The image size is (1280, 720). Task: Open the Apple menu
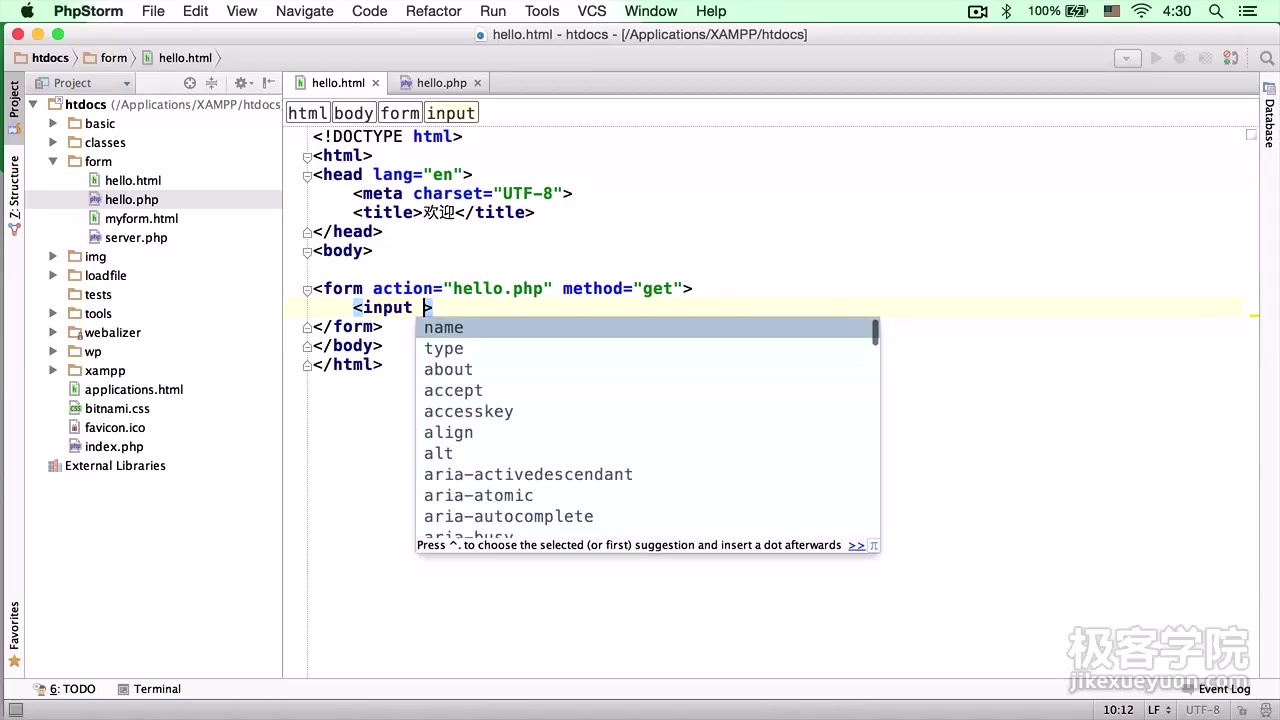(x=27, y=11)
